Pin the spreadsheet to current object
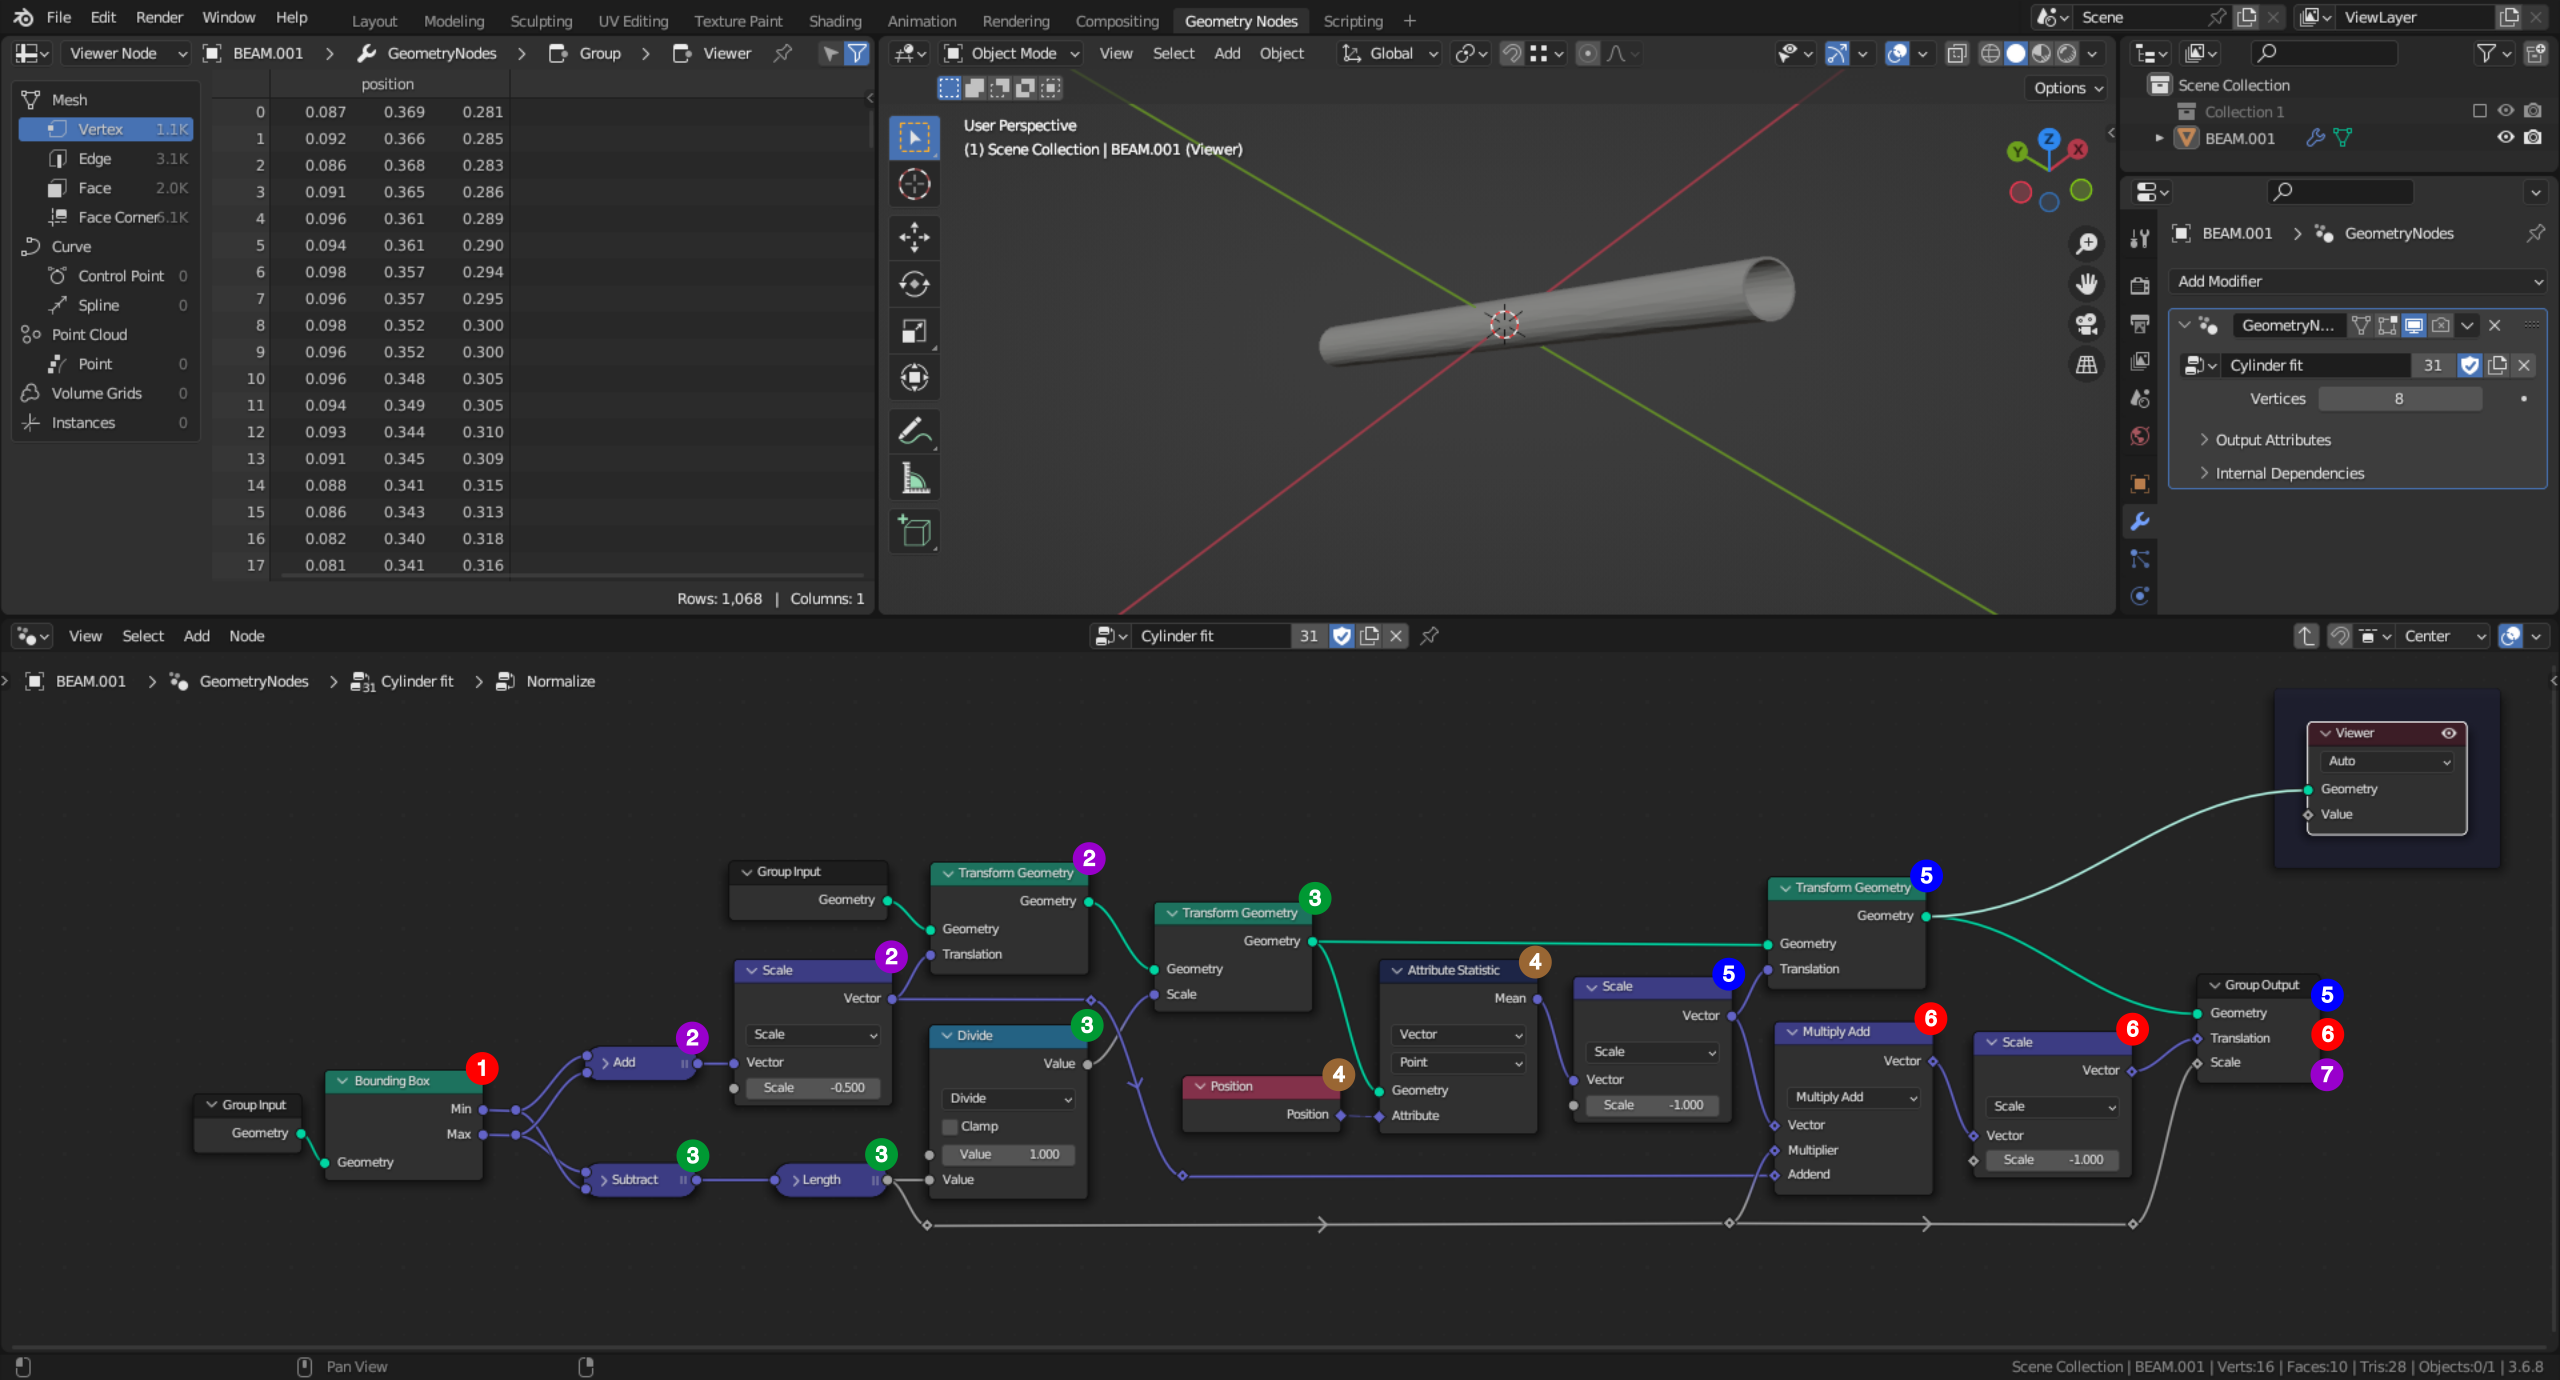 click(x=783, y=53)
